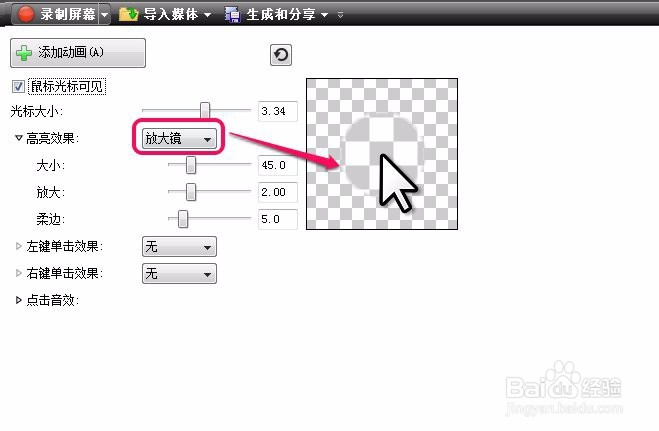Image resolution: width=659 pixels, height=431 pixels.
Task: Click the size value field 45.0
Action: (x=278, y=165)
